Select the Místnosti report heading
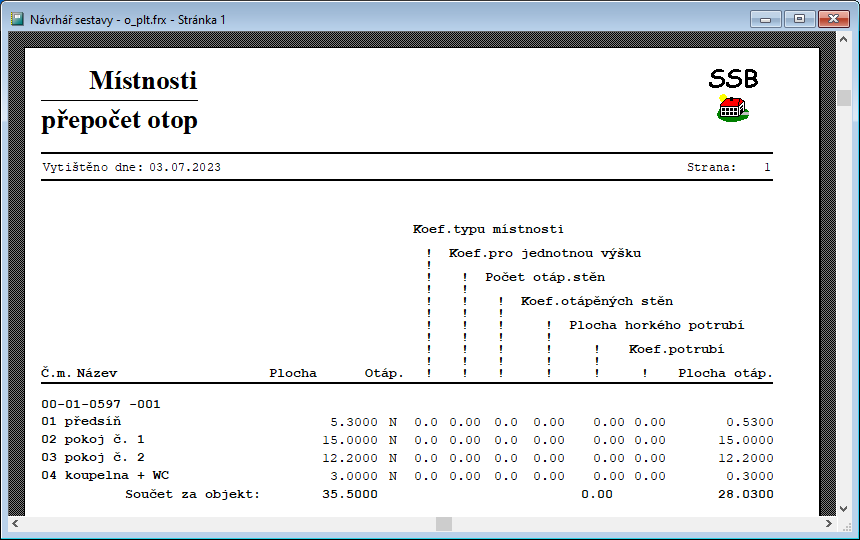860x540 pixels. pos(143,81)
